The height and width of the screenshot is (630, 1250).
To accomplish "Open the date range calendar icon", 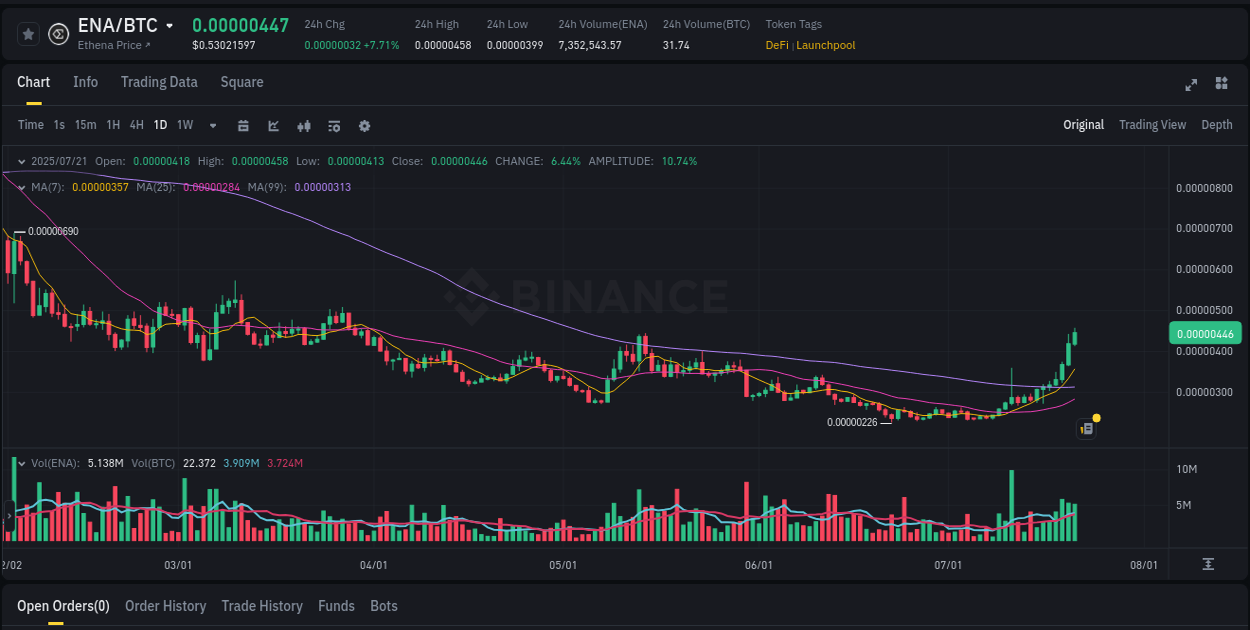I will pos(243,126).
